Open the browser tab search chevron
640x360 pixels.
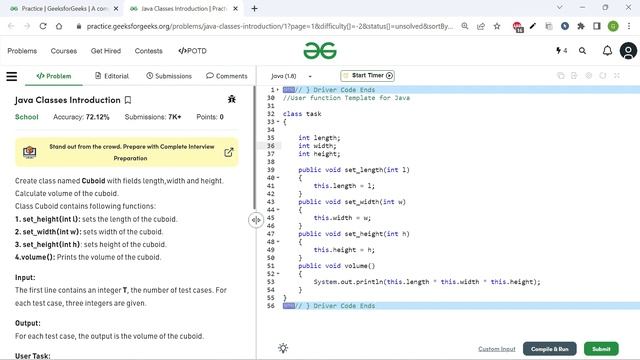(560, 7)
